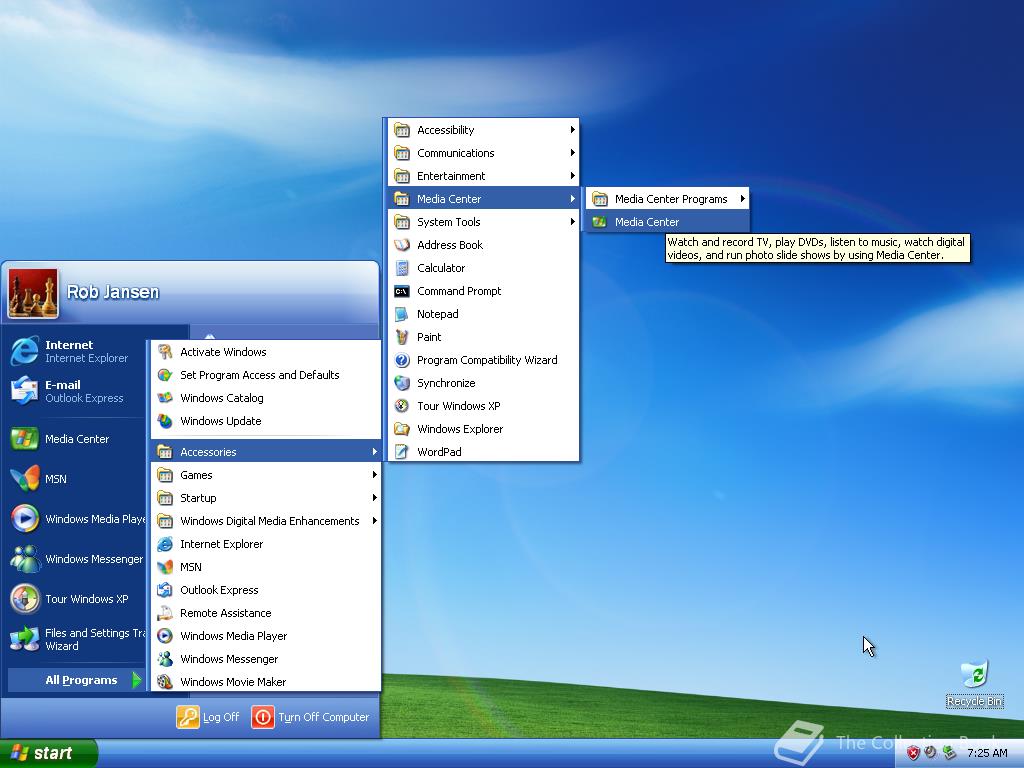Open Windows Messenger in All Programs list
Image resolution: width=1024 pixels, height=768 pixels.
(266, 659)
